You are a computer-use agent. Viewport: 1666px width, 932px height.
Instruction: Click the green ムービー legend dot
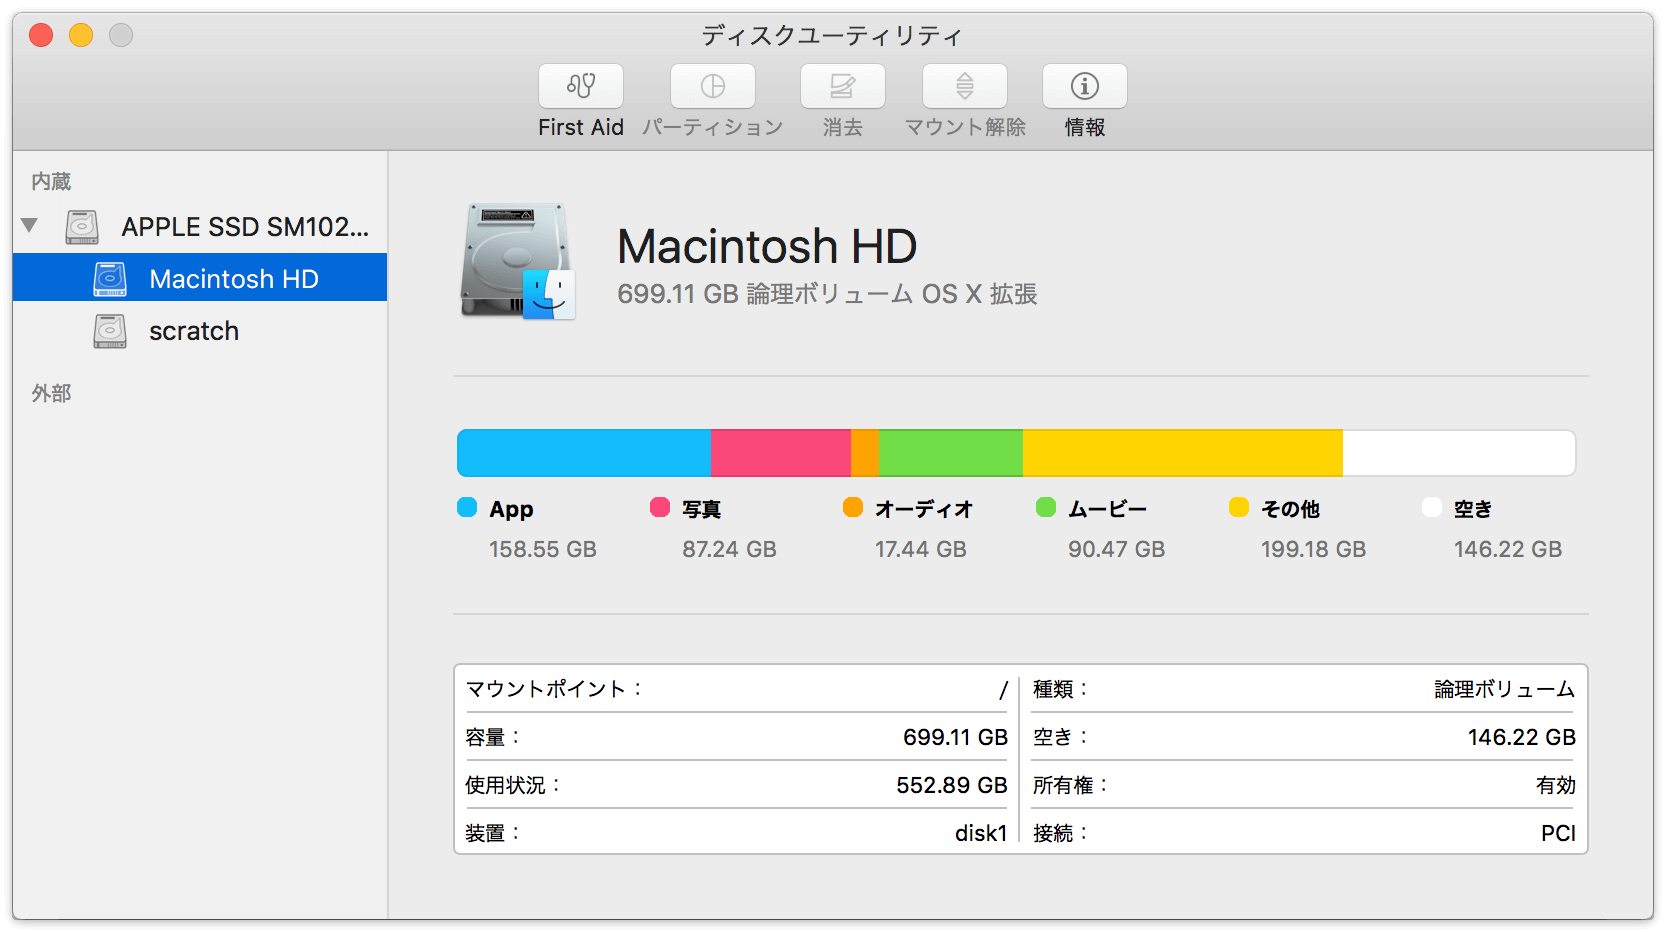1046,507
